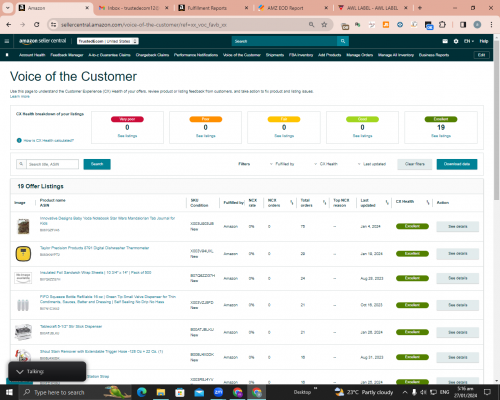Open the CX Health filter dropdown
Screen dimensions: 500x400
tap(326, 164)
